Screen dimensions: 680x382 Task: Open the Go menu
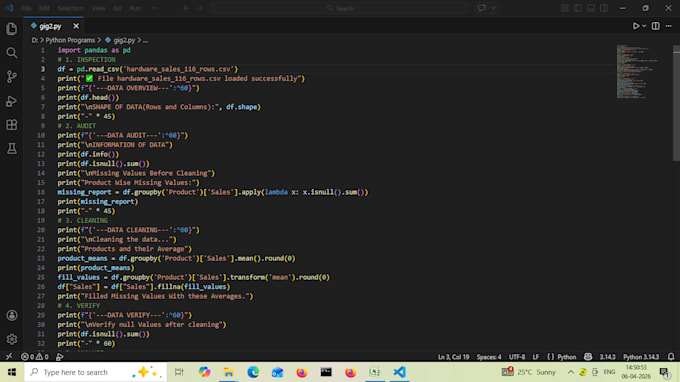click(118, 8)
